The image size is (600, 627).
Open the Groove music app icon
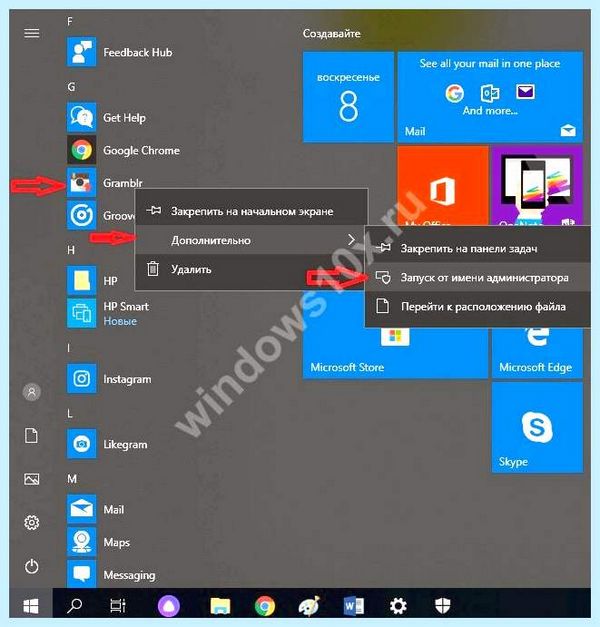81,215
